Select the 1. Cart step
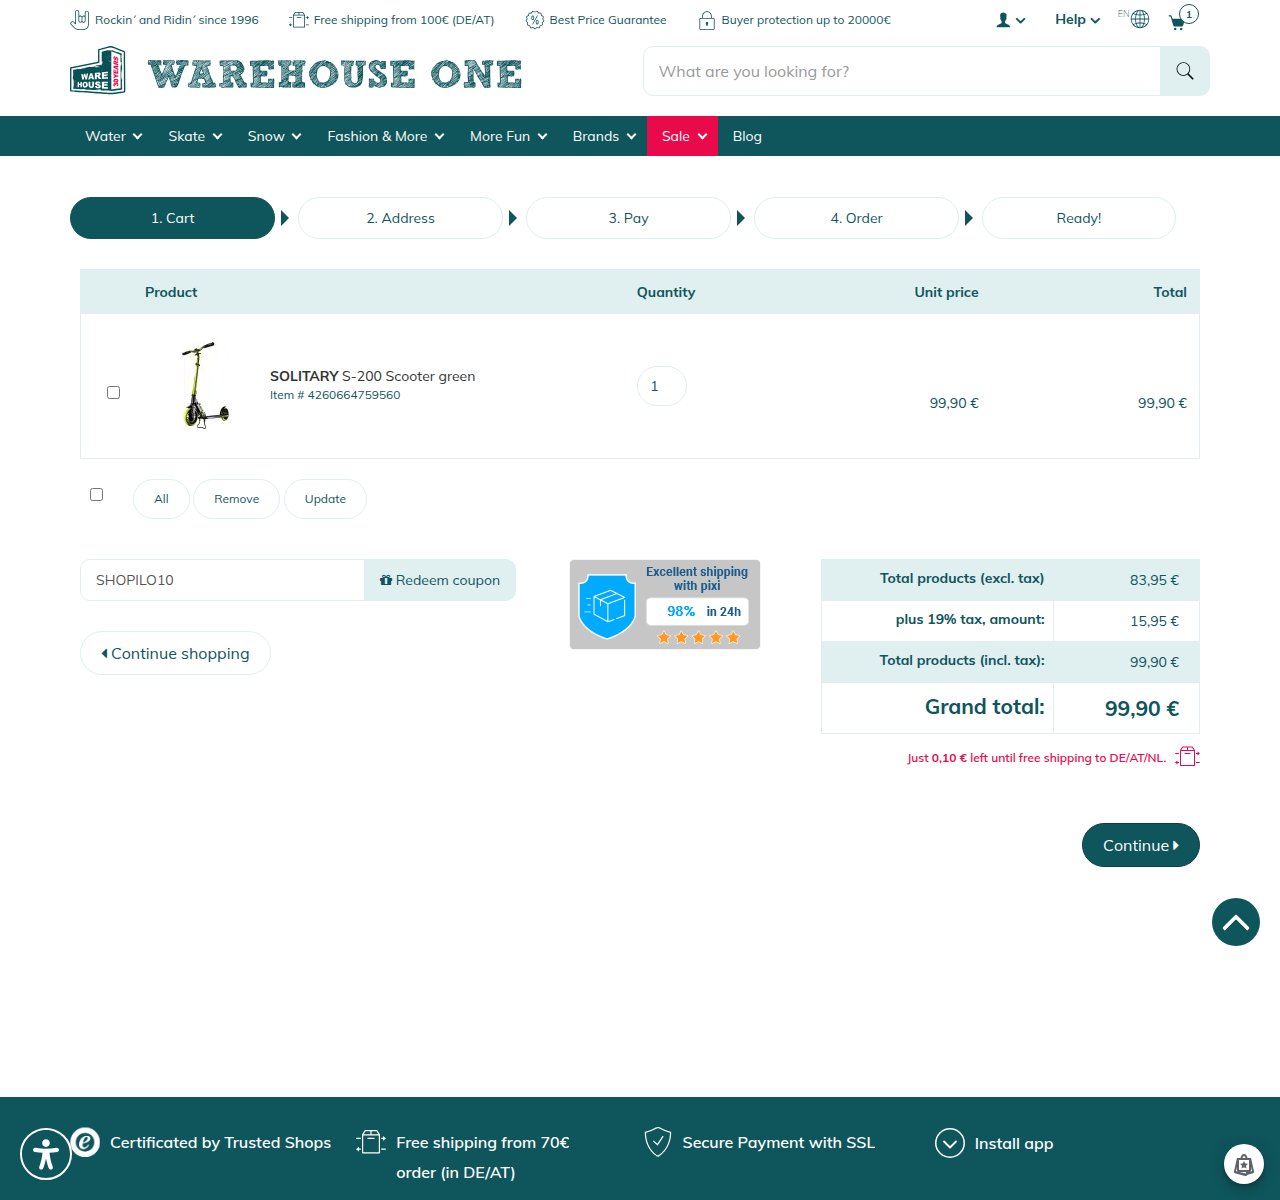The width and height of the screenshot is (1280, 1200). tap(172, 218)
